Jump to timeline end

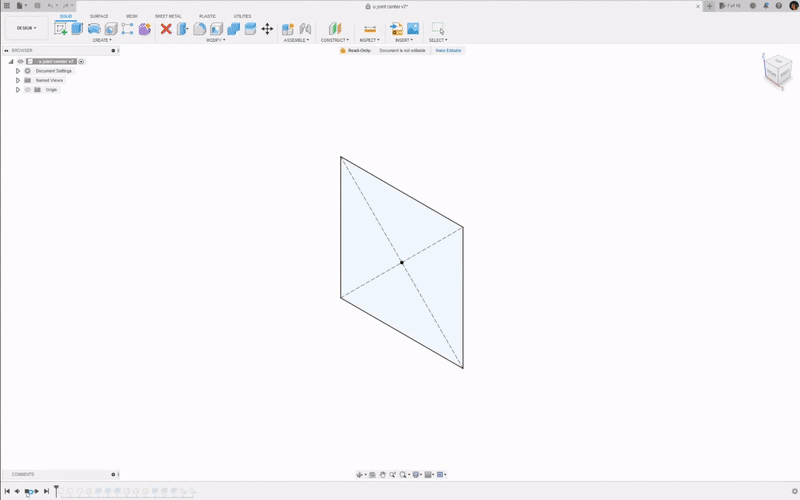click(46, 491)
